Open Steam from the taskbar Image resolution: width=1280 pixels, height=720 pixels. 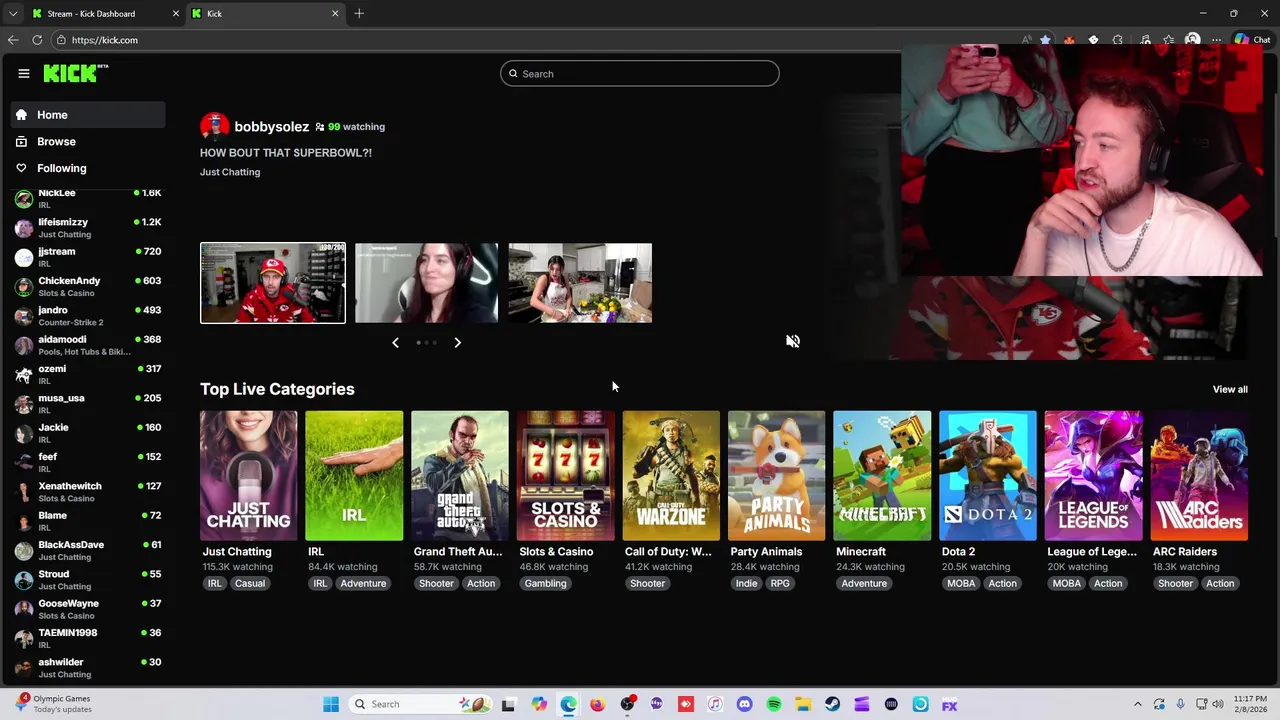[832, 704]
